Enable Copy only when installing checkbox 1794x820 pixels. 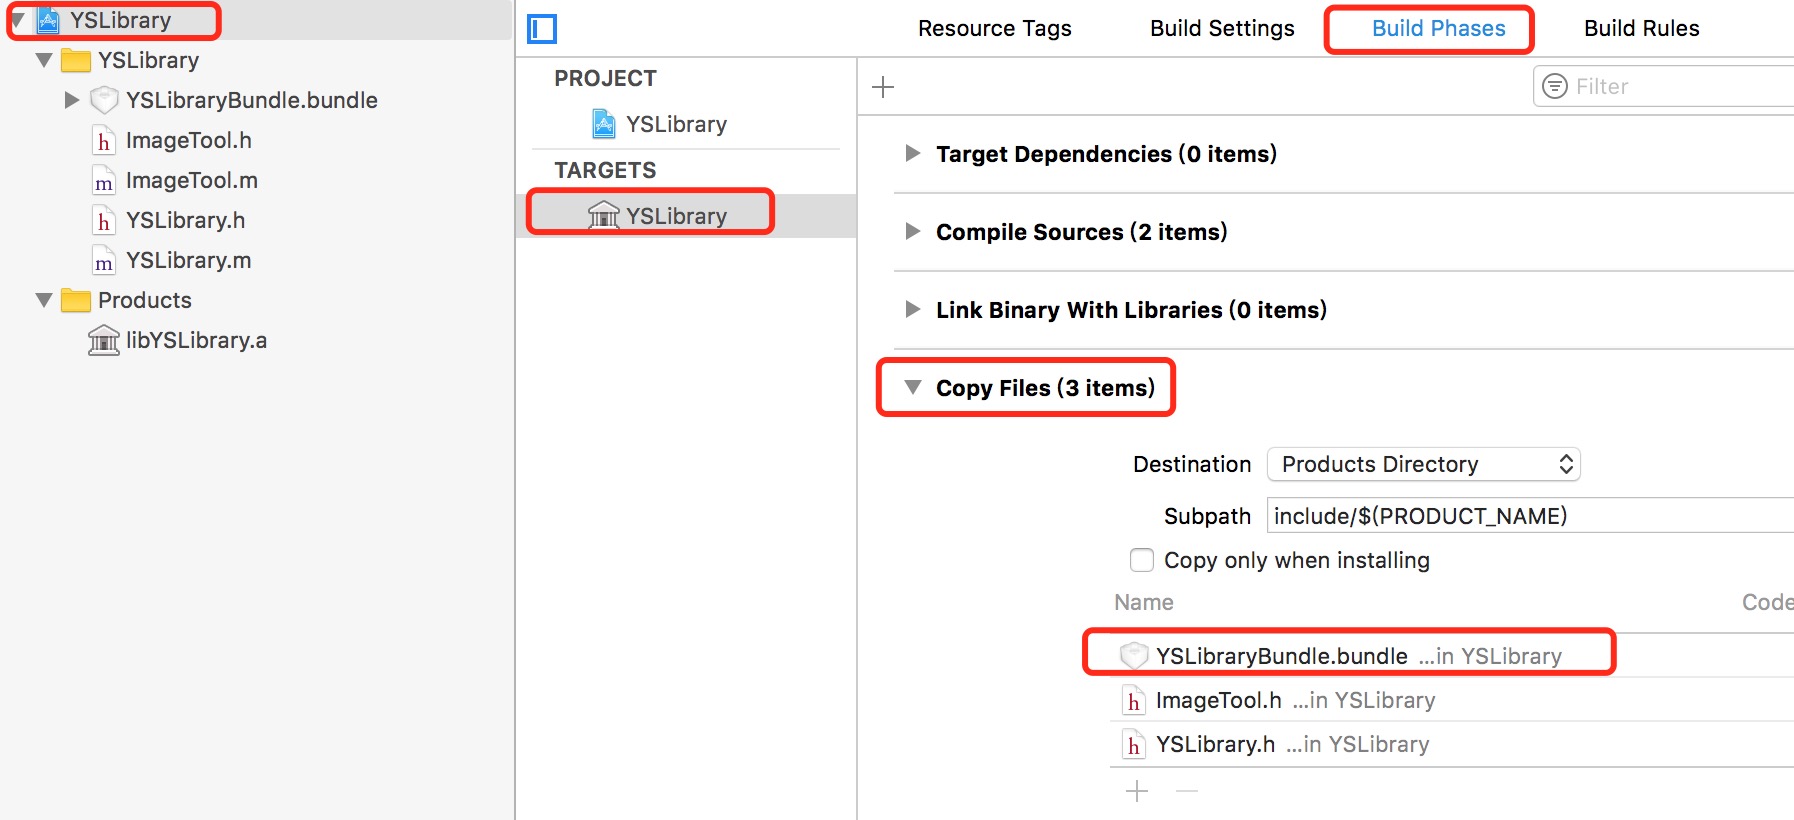click(1142, 560)
